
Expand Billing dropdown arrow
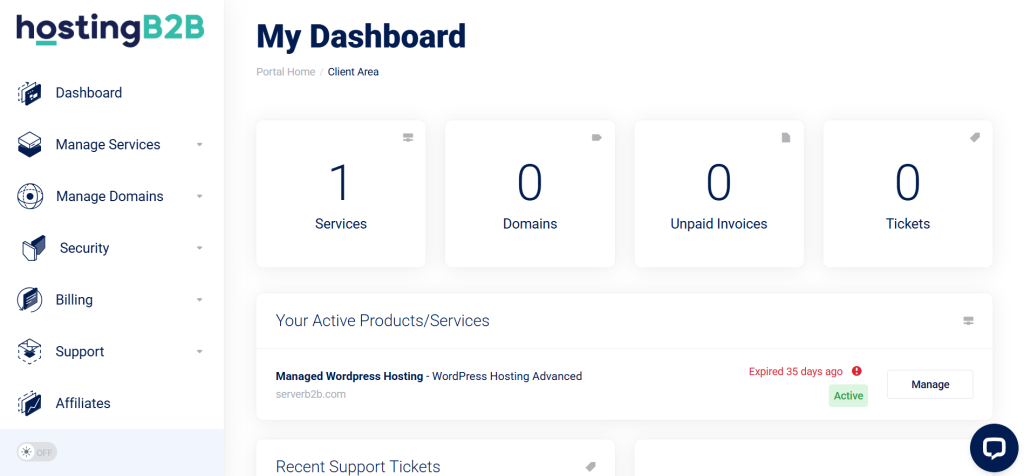(x=200, y=300)
